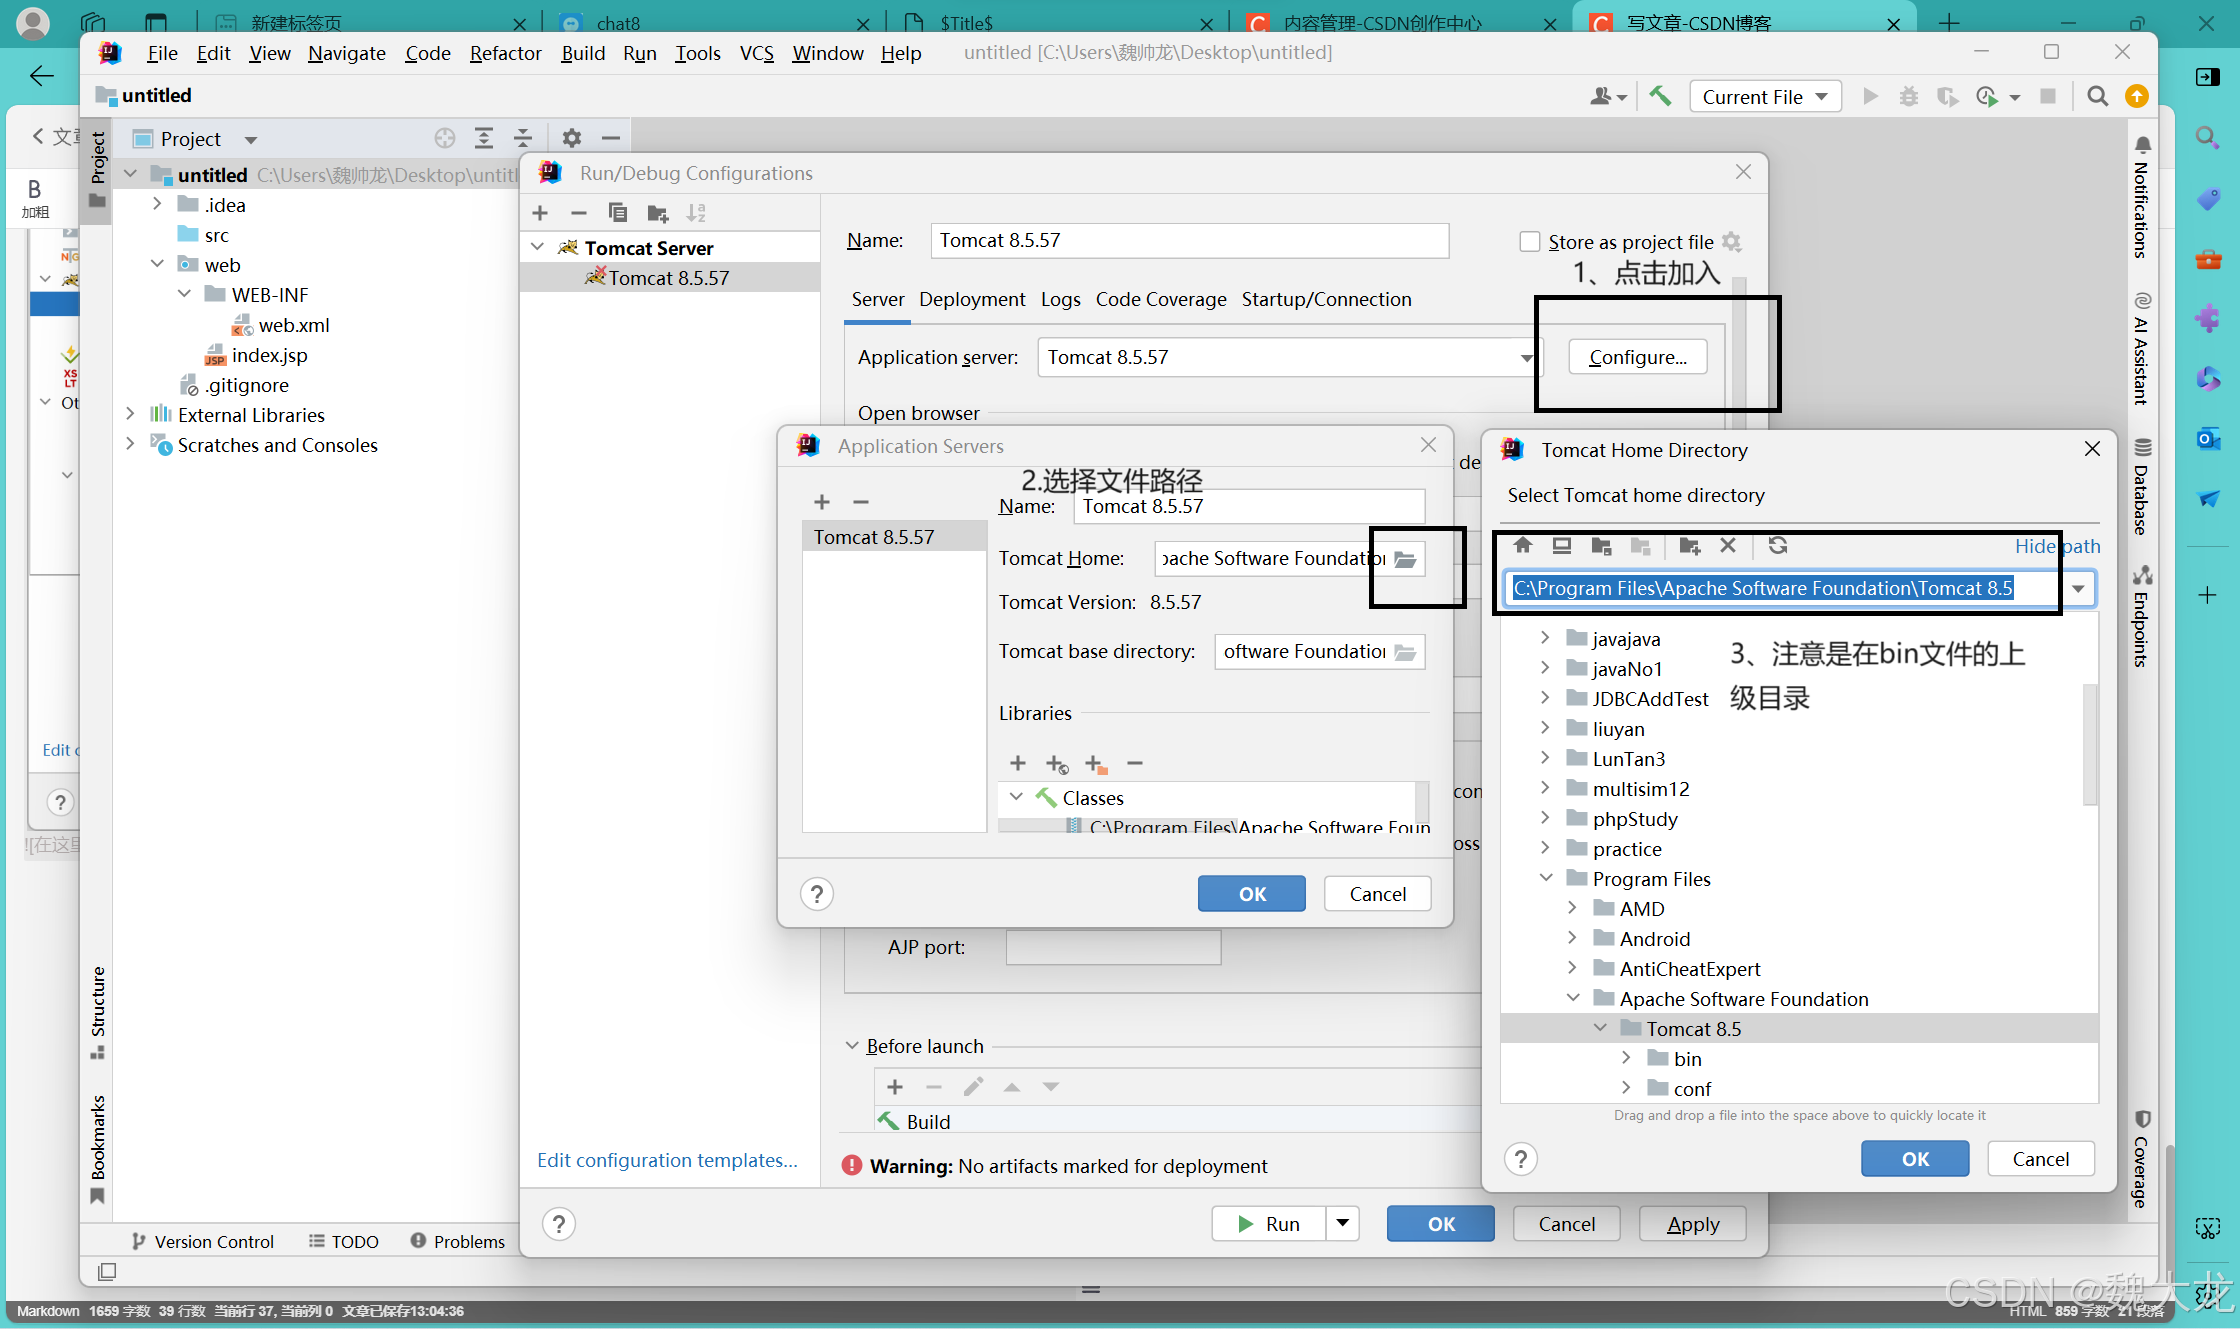The width and height of the screenshot is (2240, 1329).
Task: Open the VCS menu
Action: pos(756,53)
